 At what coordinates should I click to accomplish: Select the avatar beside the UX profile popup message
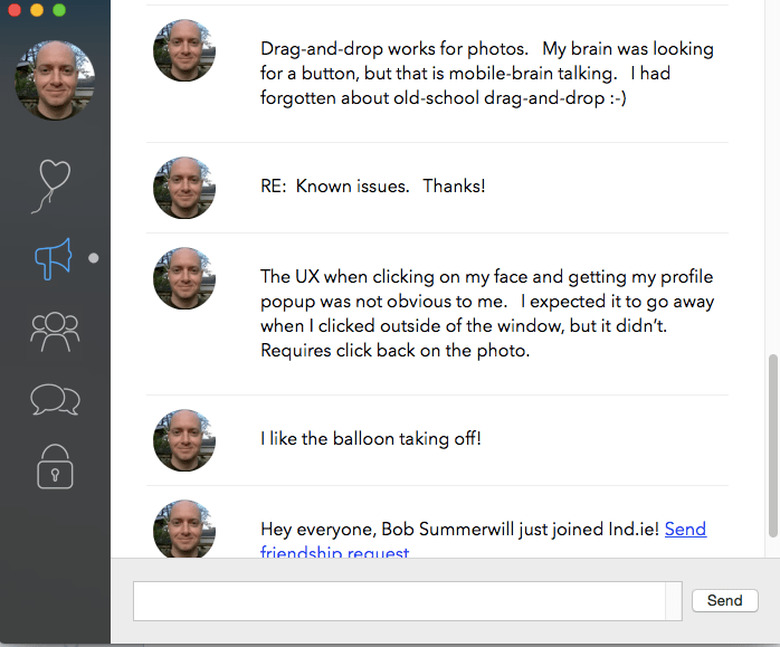pos(184,279)
